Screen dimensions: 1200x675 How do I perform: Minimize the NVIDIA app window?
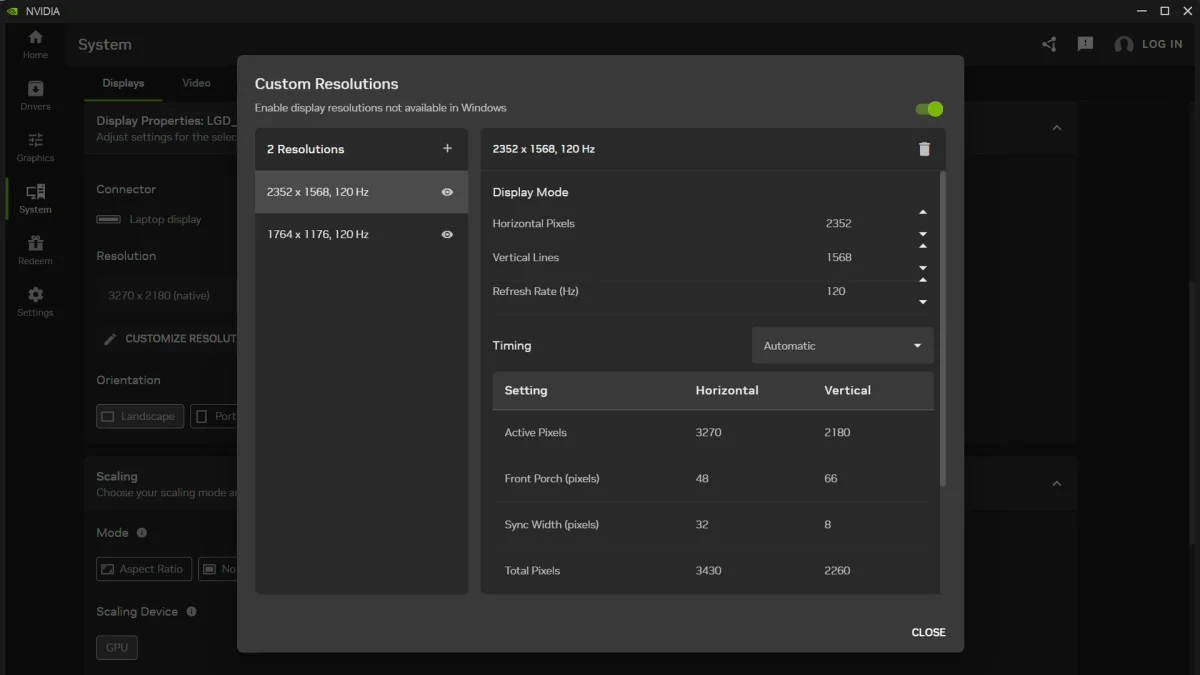(x=1140, y=11)
